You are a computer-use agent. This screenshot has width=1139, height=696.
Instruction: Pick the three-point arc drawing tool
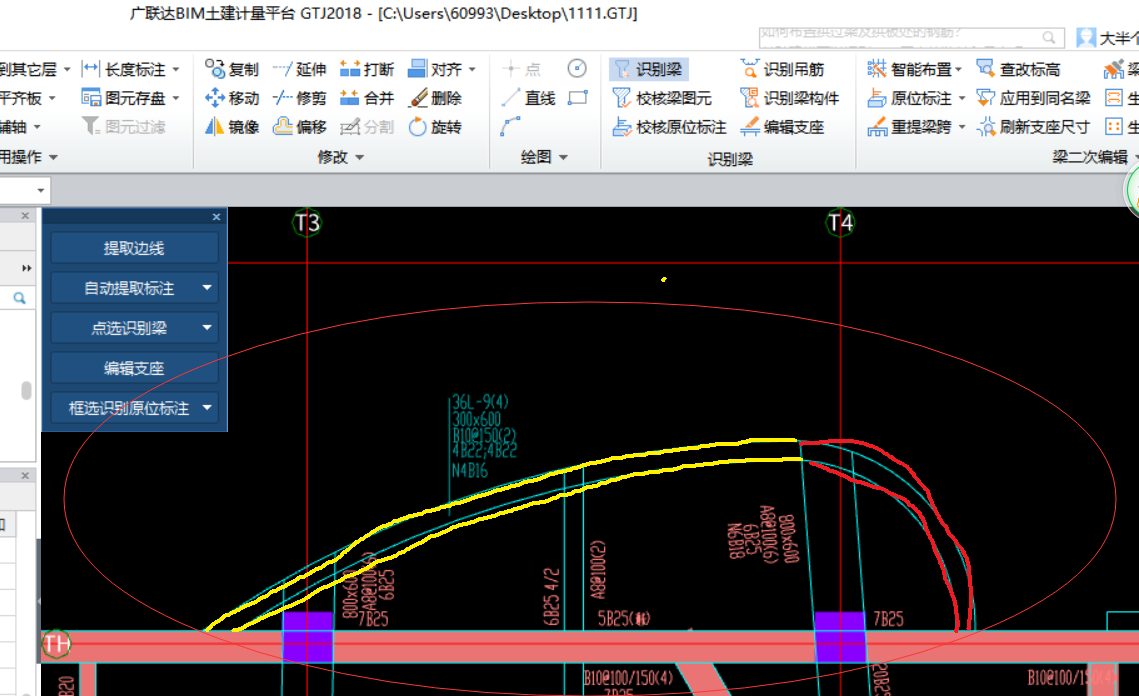click(510, 126)
